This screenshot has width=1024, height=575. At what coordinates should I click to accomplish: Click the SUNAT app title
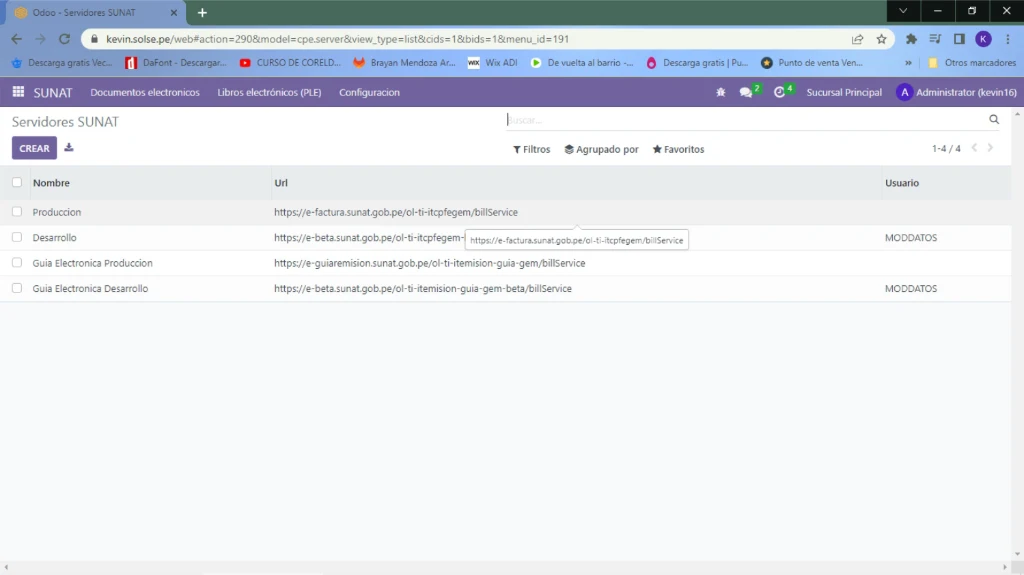point(53,92)
